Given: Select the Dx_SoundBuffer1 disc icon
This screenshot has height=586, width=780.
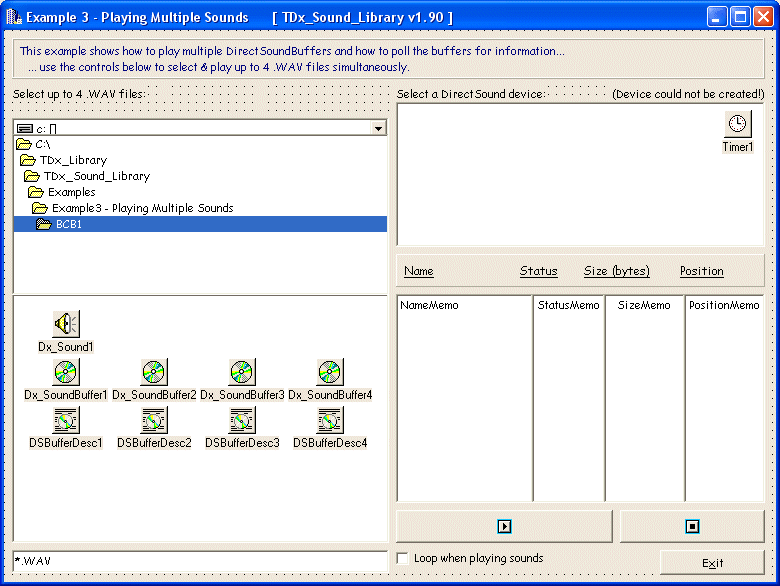Looking at the screenshot, I should [66, 372].
